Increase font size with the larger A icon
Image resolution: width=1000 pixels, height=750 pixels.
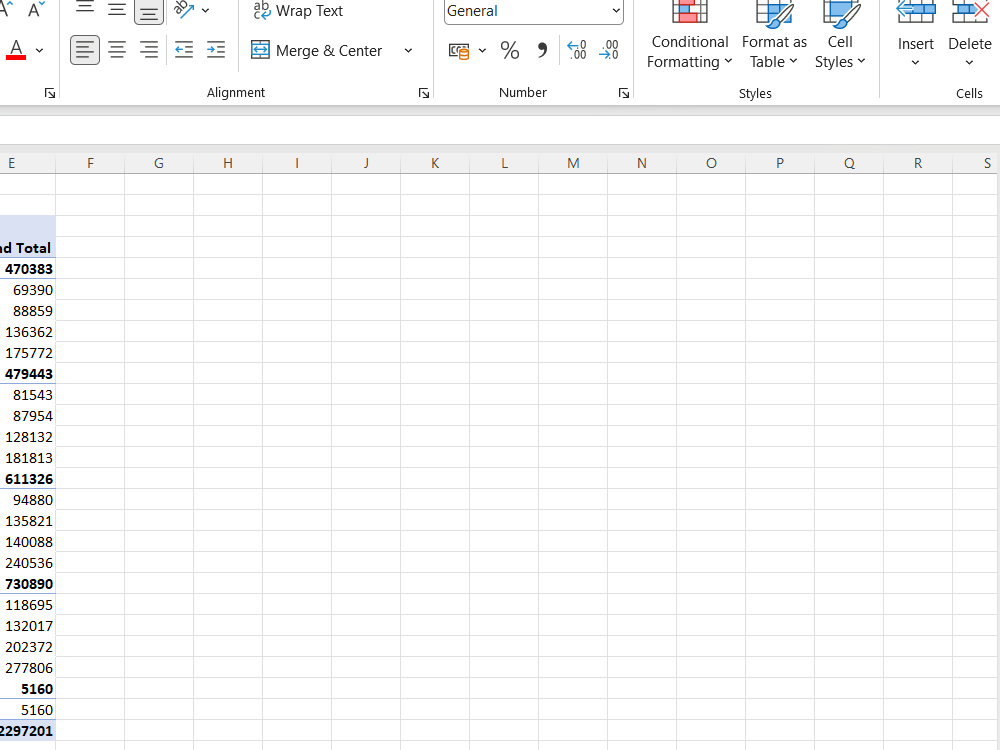click(x=5, y=8)
